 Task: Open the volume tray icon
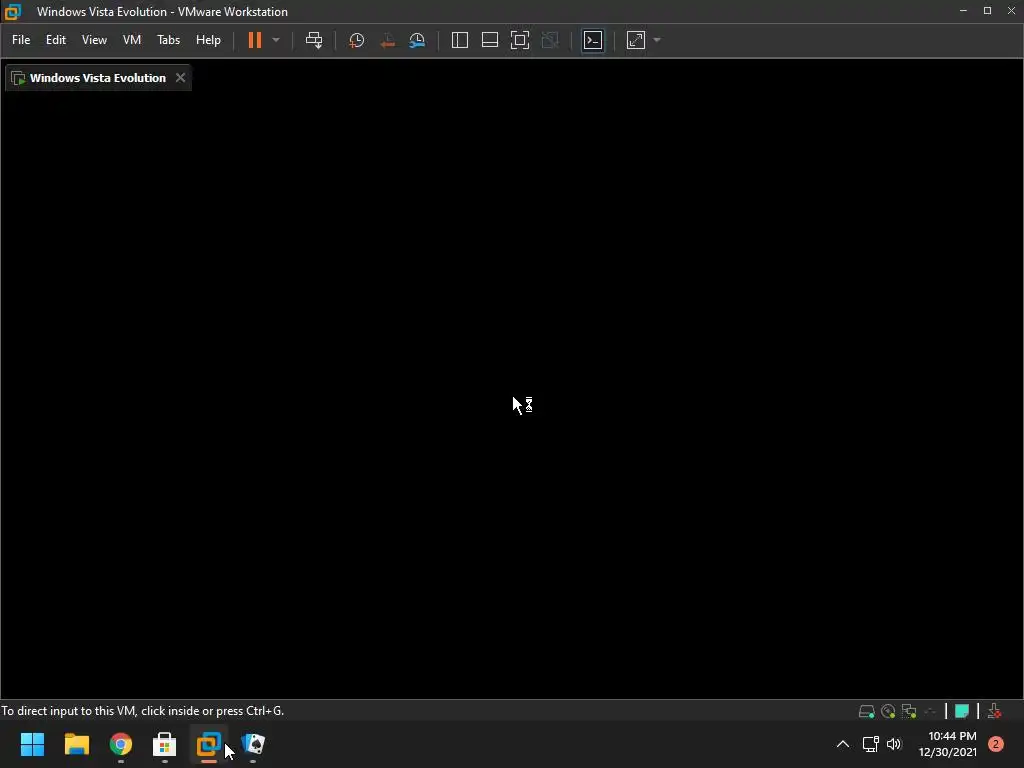pyautogui.click(x=894, y=744)
